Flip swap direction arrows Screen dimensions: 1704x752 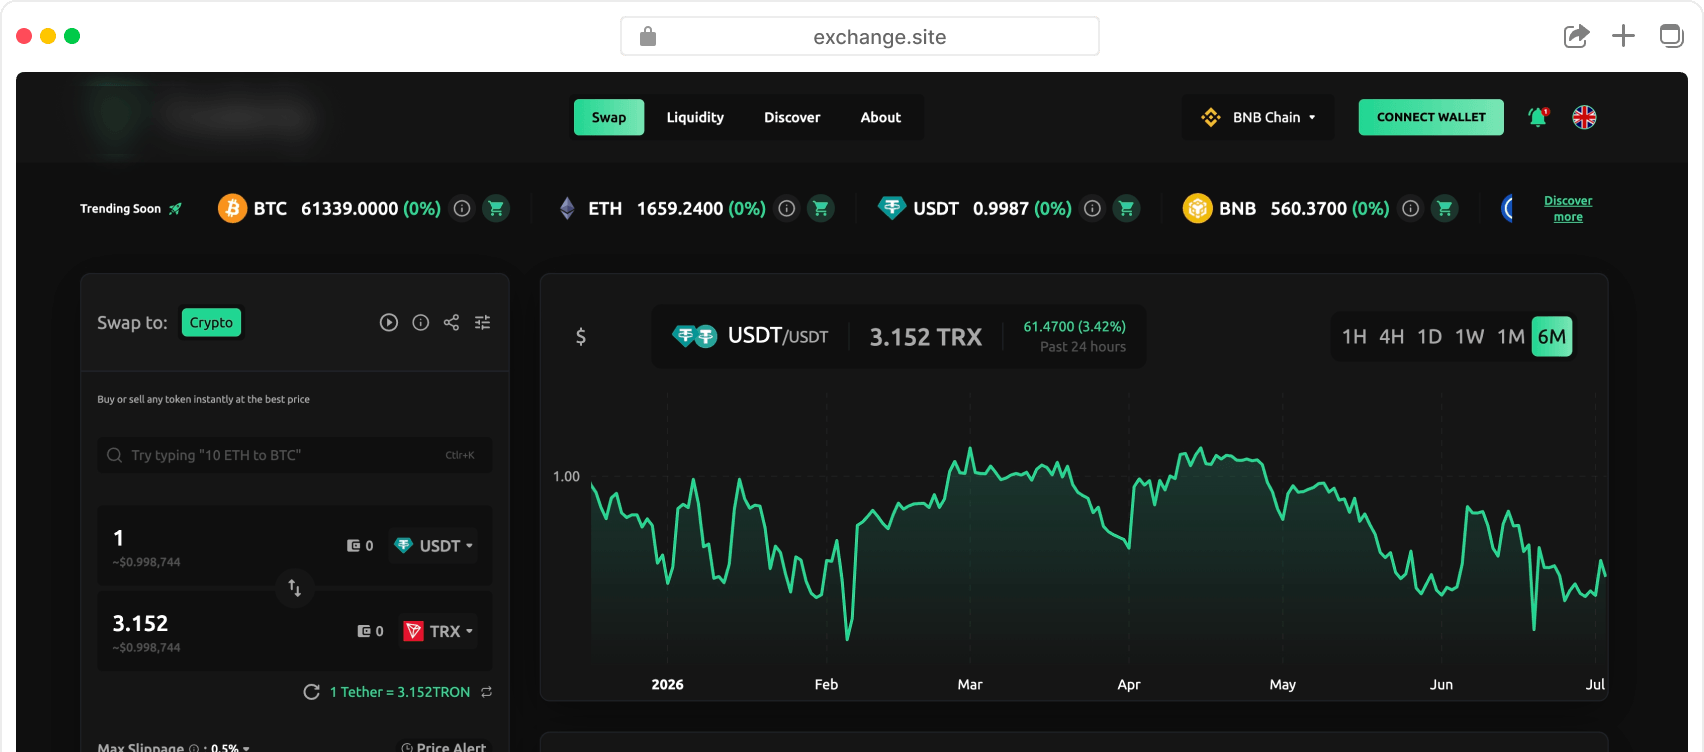tap(295, 588)
